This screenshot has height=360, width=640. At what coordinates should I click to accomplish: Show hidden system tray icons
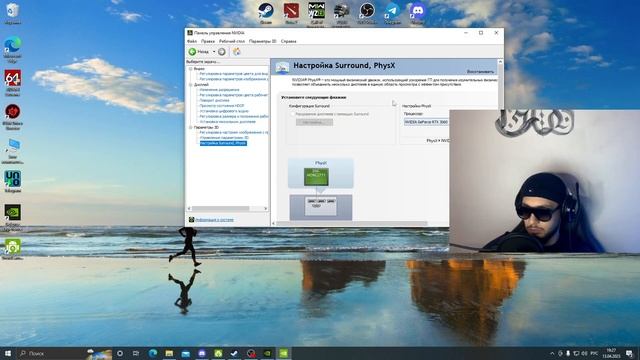[x=552, y=353]
